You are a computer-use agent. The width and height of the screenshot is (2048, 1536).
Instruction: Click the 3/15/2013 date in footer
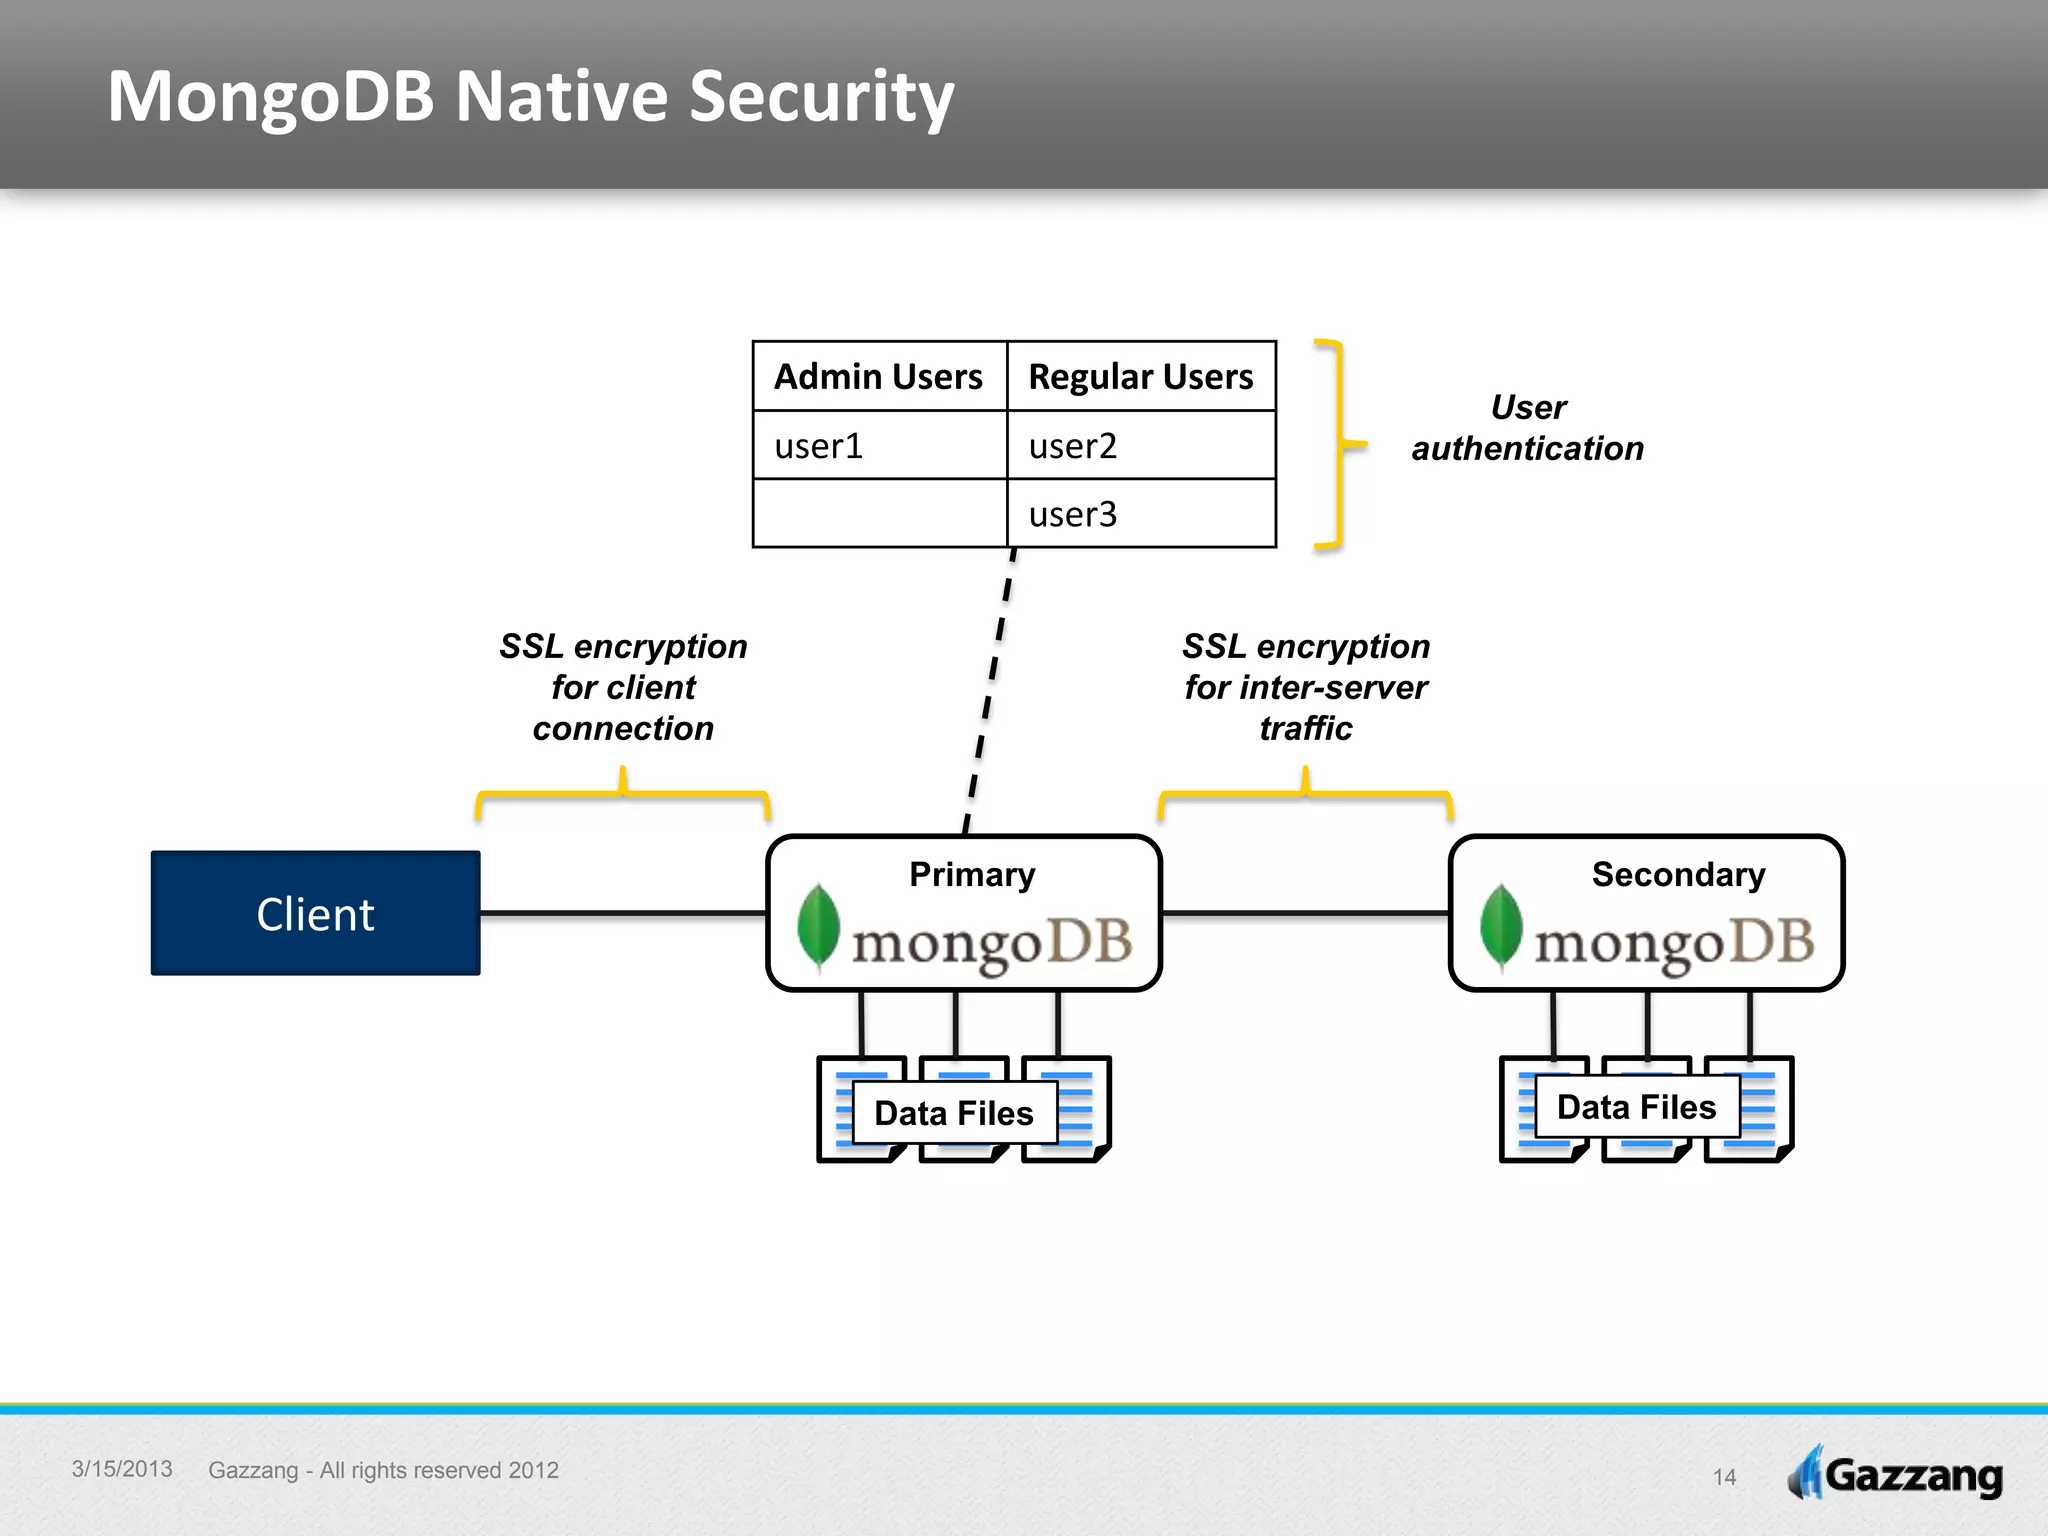122,1469
